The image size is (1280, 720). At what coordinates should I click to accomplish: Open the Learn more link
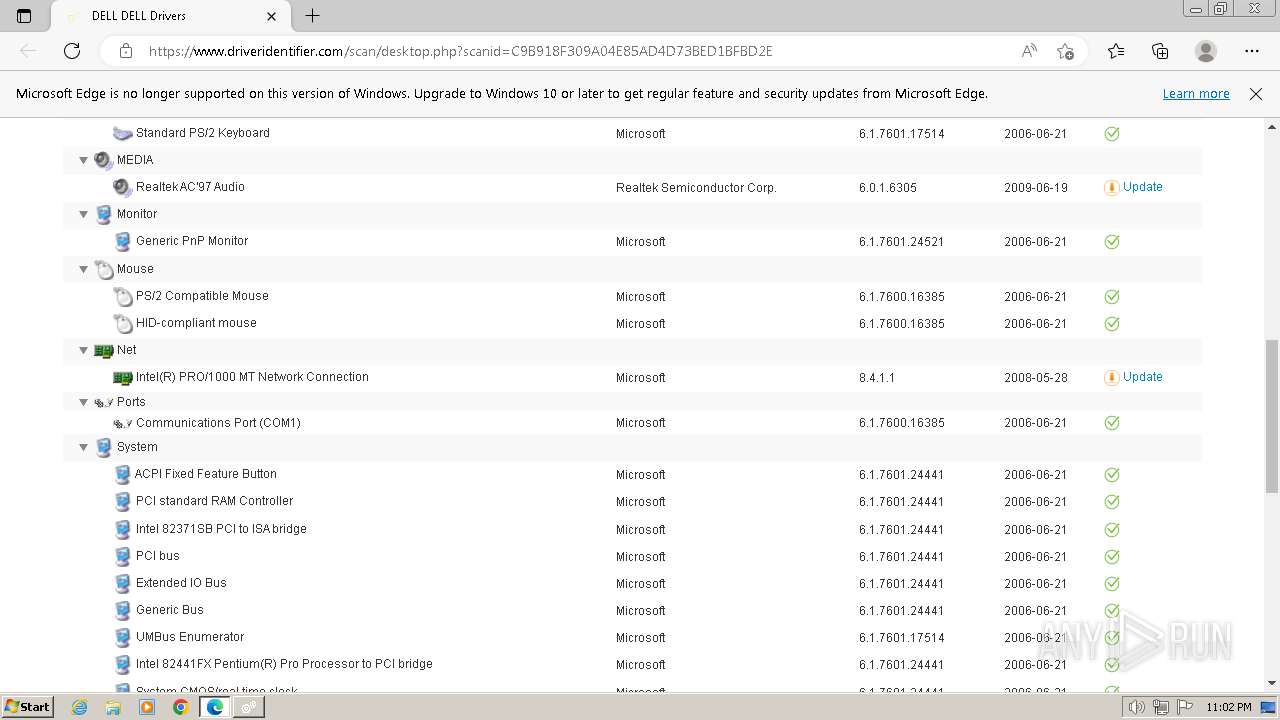click(x=1196, y=94)
